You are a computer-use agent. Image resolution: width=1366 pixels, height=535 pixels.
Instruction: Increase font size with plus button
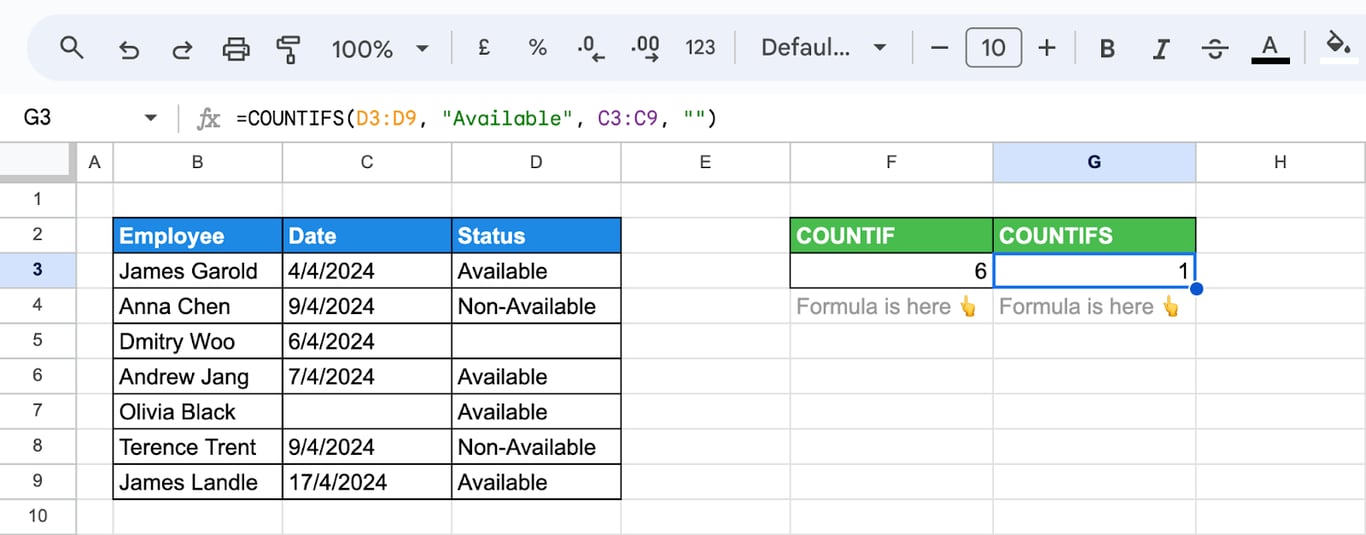(x=1047, y=48)
